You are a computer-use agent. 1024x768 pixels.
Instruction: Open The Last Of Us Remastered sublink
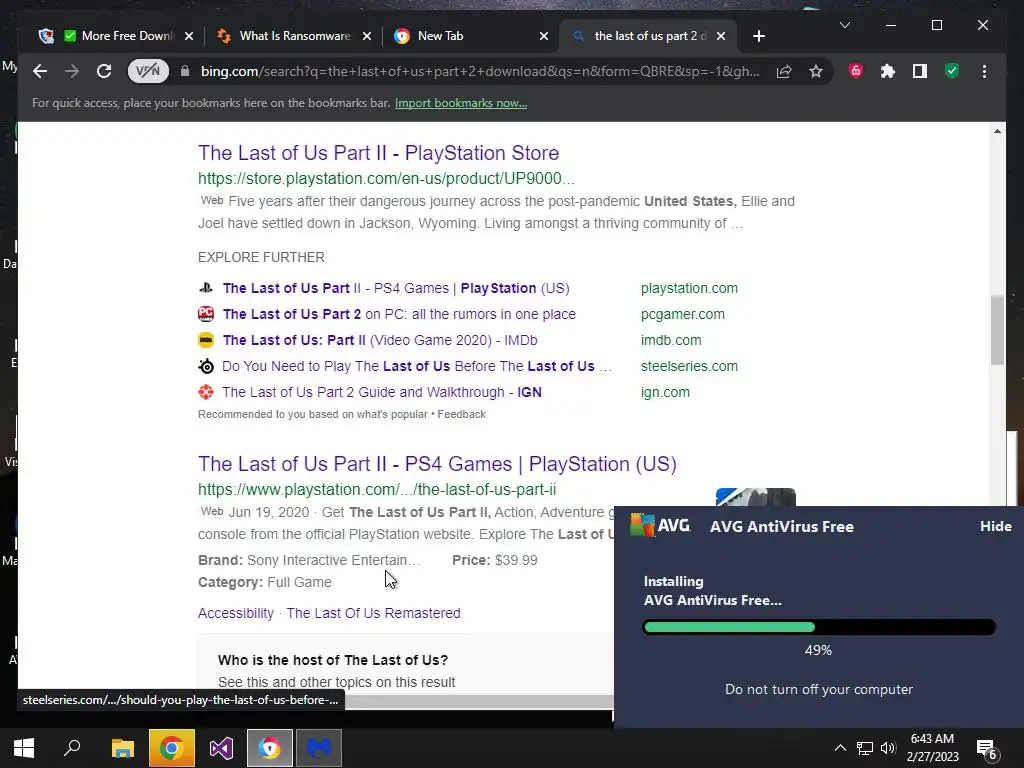tap(373, 613)
